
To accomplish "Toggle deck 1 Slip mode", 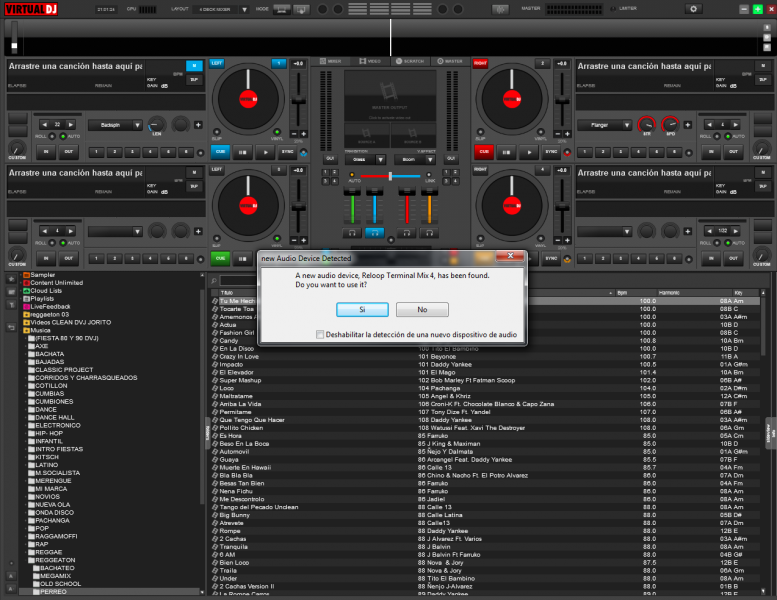I will (217, 132).
